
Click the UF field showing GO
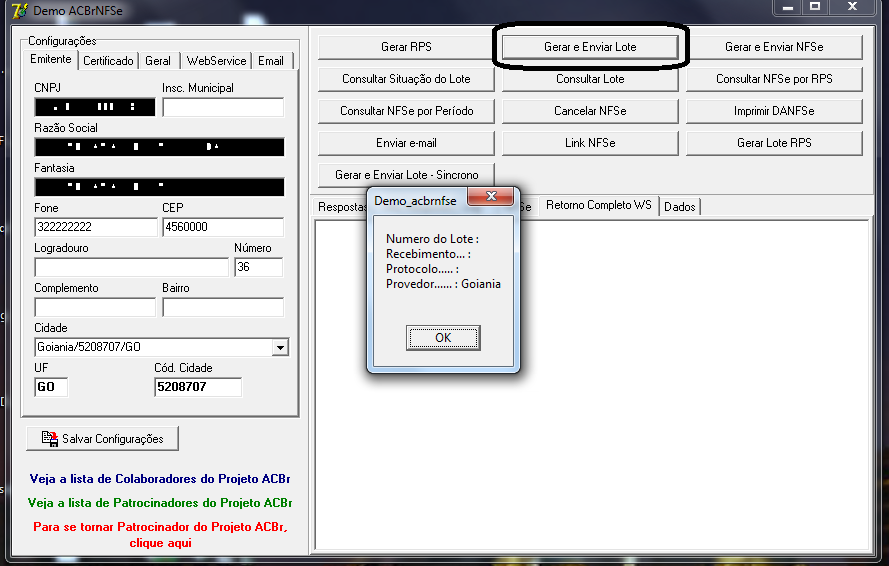(51, 387)
